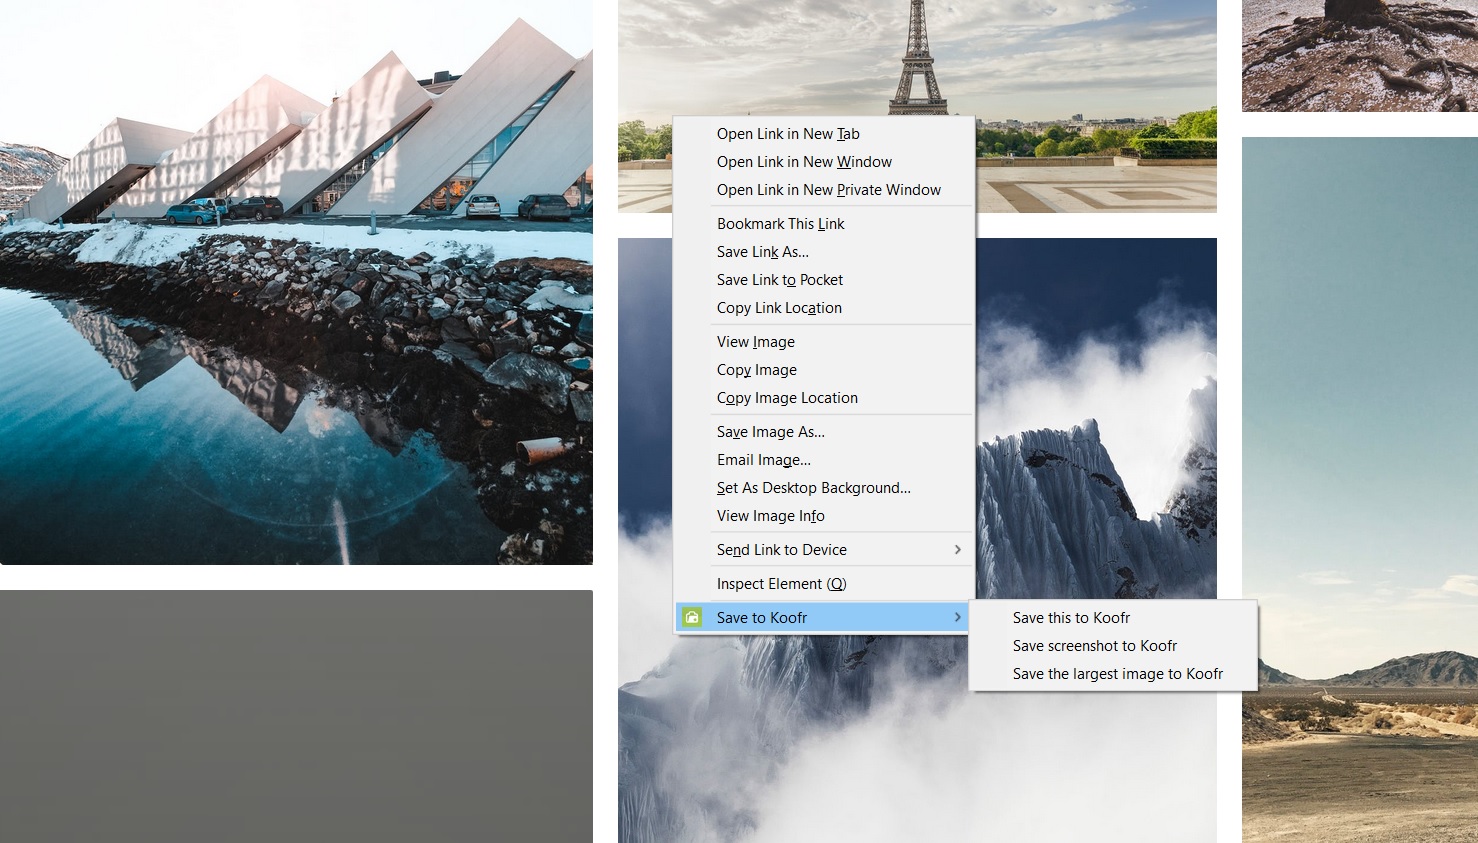Save the link to Pocket
This screenshot has width=1478, height=843.
point(779,279)
